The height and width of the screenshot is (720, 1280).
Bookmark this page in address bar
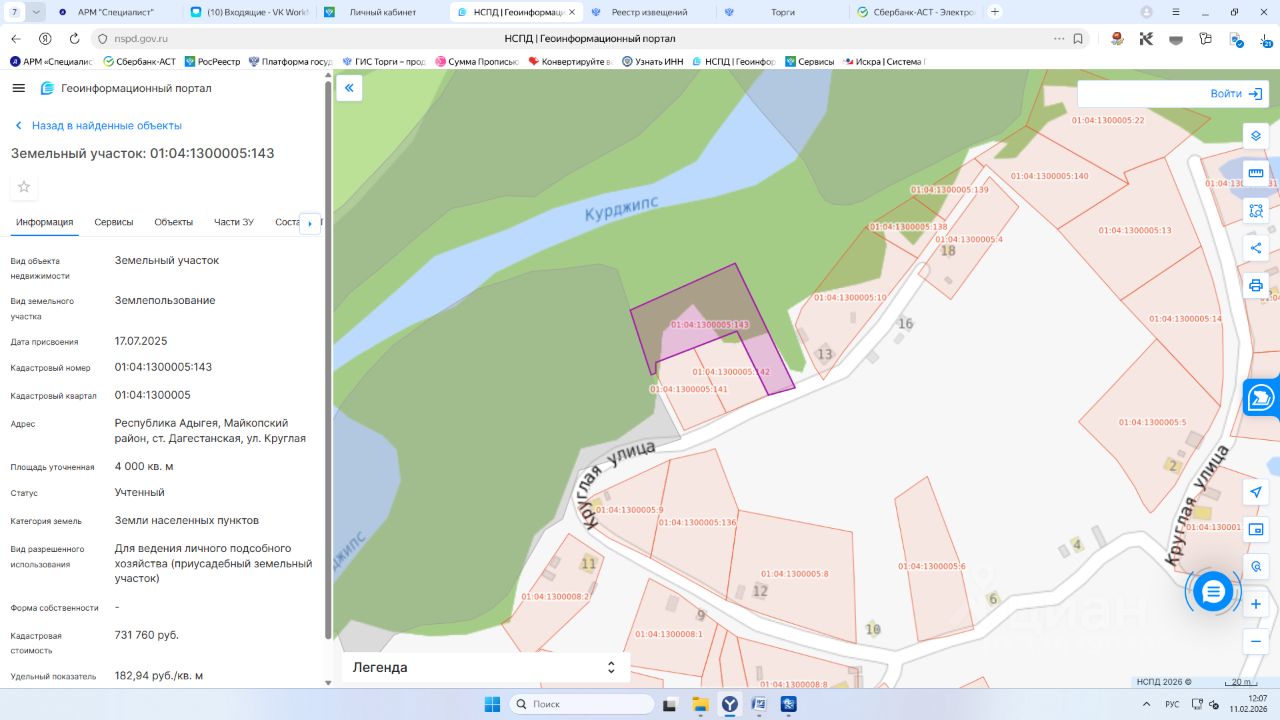(x=1078, y=38)
